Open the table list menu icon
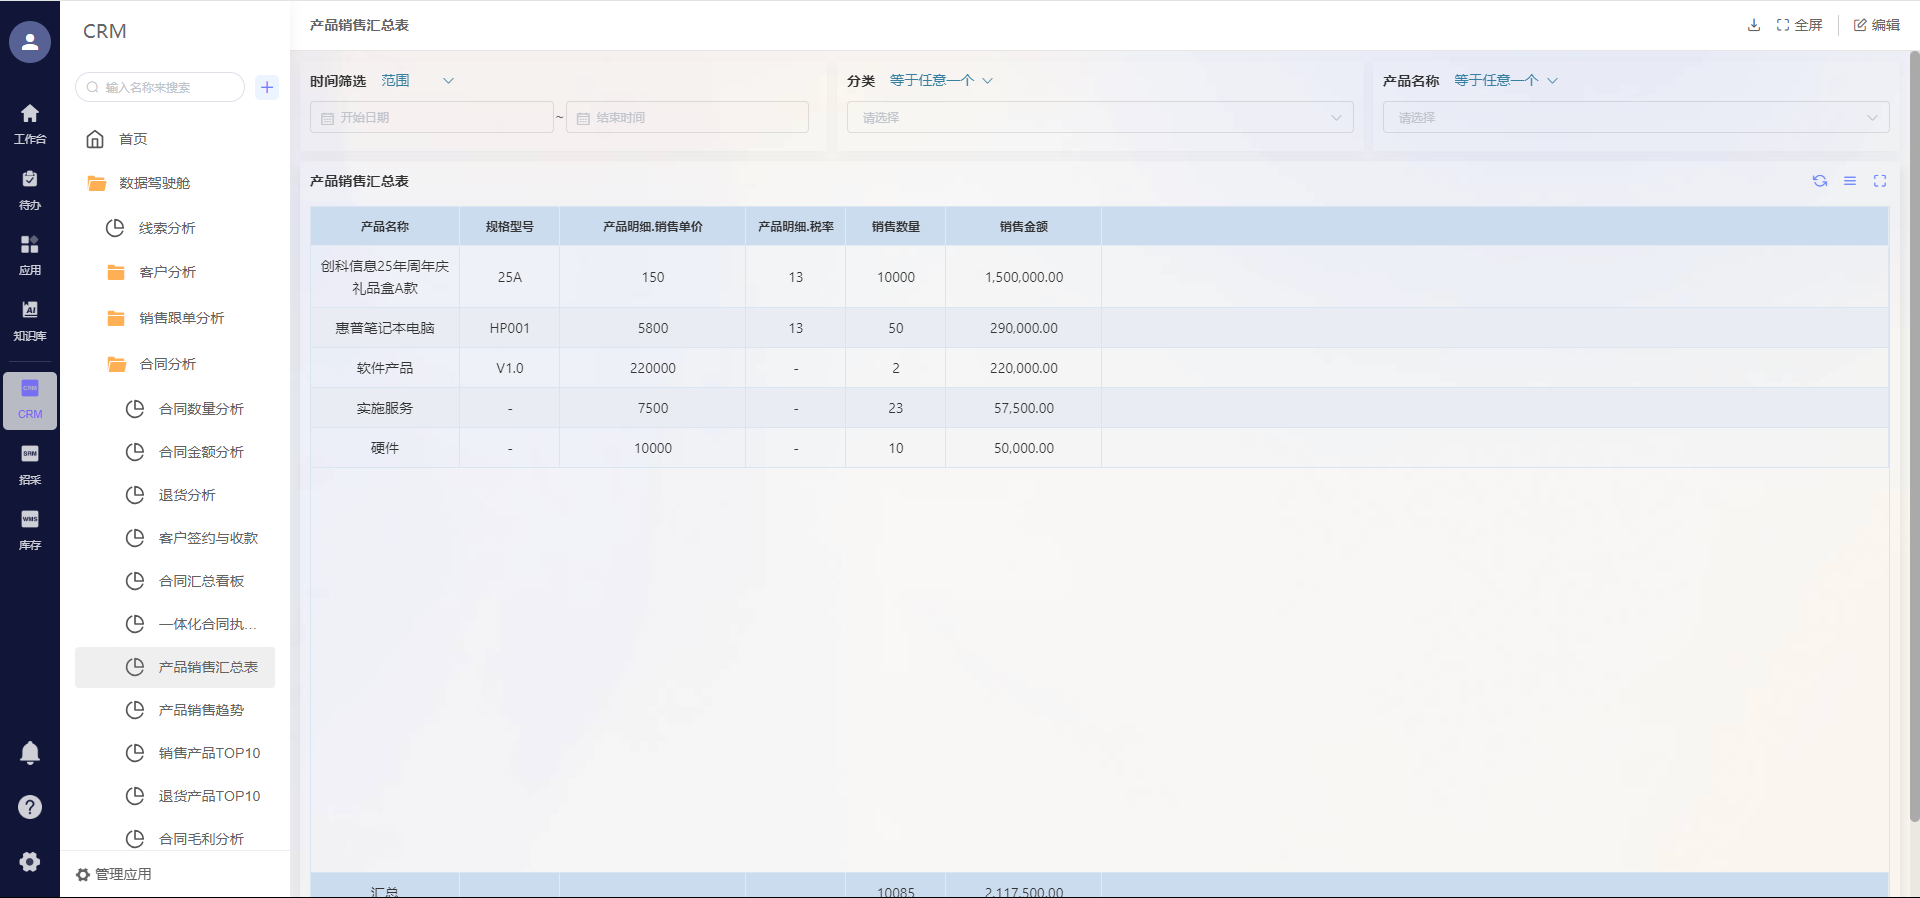Viewport: 1920px width, 898px height. (1849, 181)
